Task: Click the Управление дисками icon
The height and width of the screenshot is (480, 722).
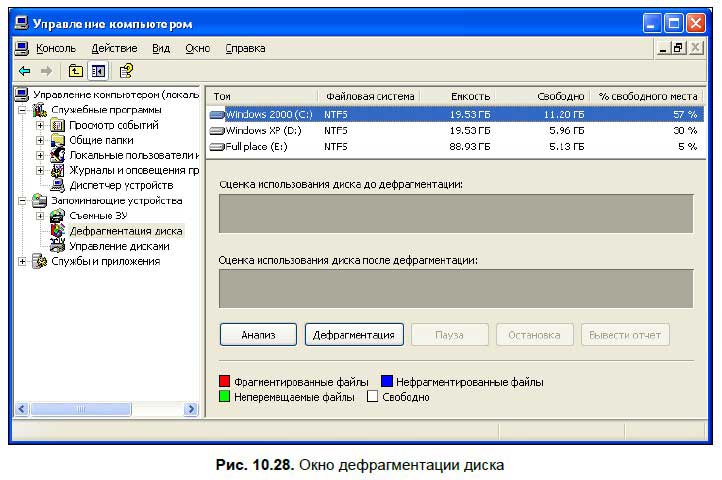Action: pos(57,246)
